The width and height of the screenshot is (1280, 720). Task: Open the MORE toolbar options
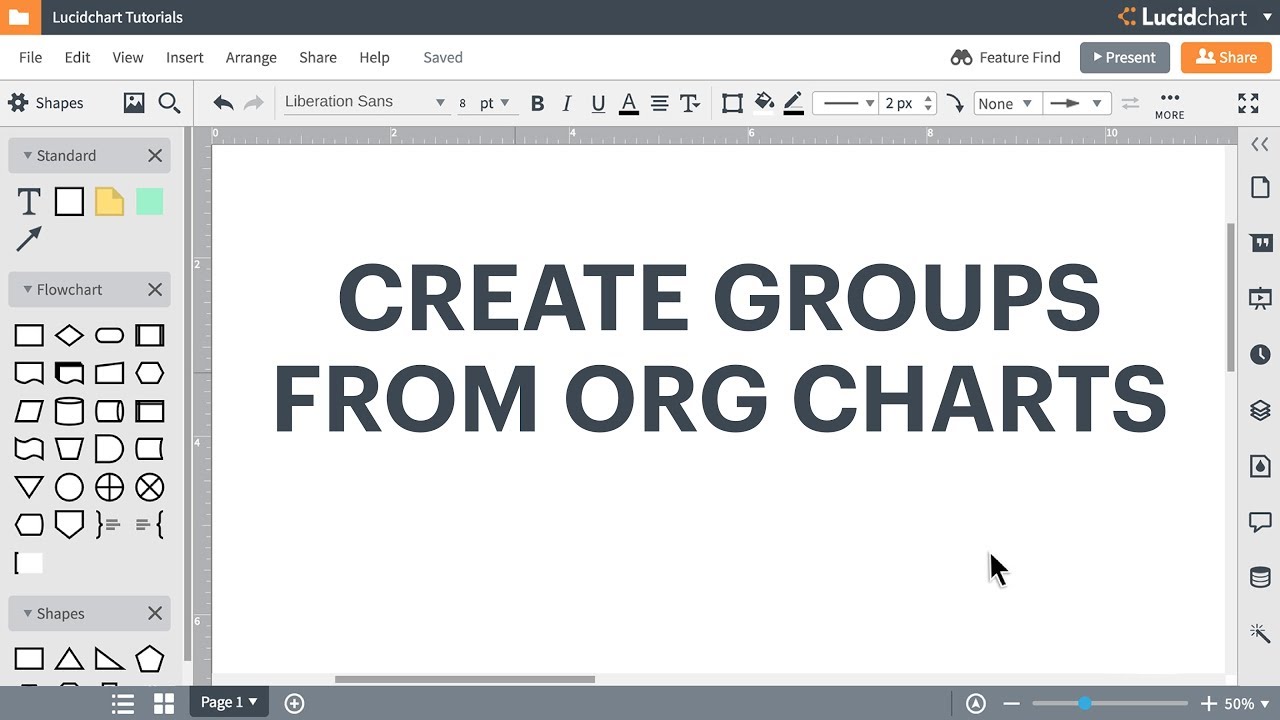pyautogui.click(x=1169, y=104)
